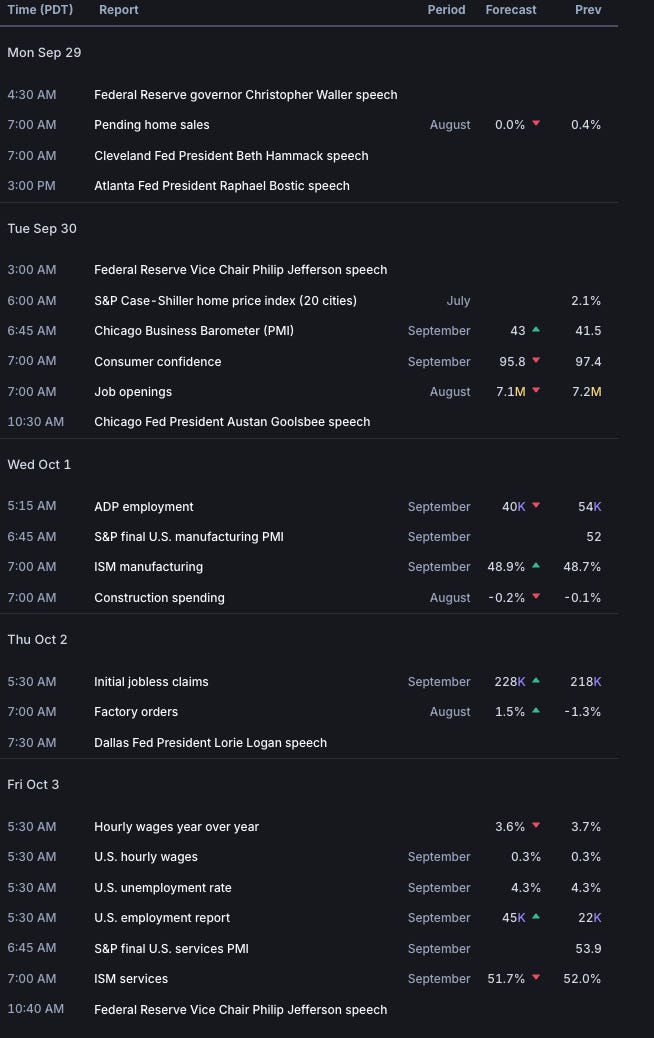Open S&P Case-Shiller home price index report
The height and width of the screenshot is (1038, 654).
pos(225,301)
